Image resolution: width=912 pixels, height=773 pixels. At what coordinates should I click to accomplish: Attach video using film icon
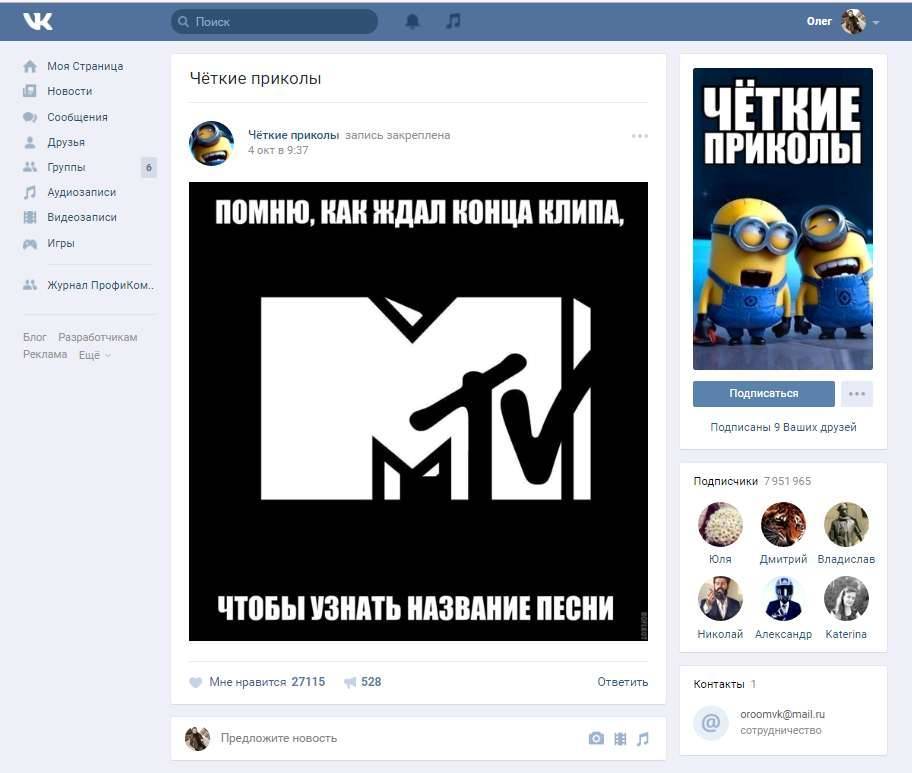click(x=620, y=739)
